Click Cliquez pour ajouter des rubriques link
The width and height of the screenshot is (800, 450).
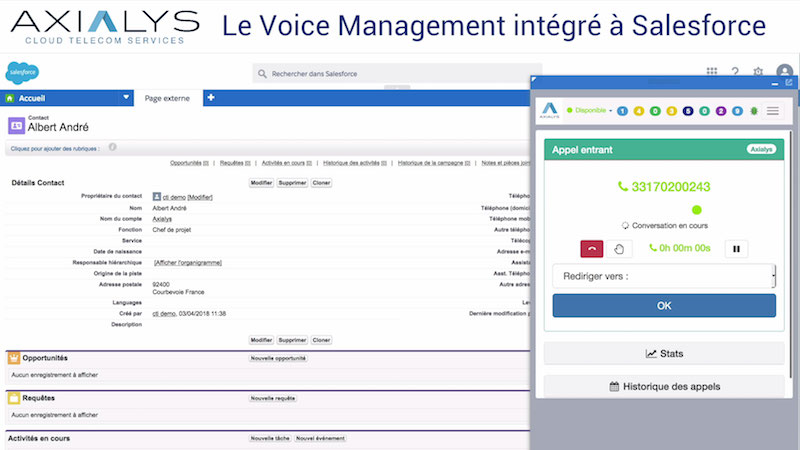(54, 148)
